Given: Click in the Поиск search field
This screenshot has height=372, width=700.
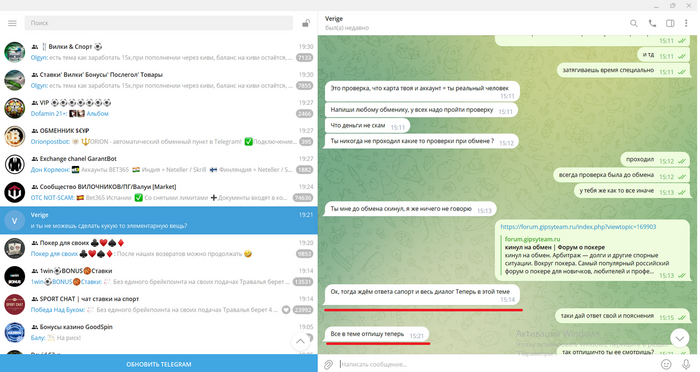Looking at the screenshot, I should pos(158,23).
